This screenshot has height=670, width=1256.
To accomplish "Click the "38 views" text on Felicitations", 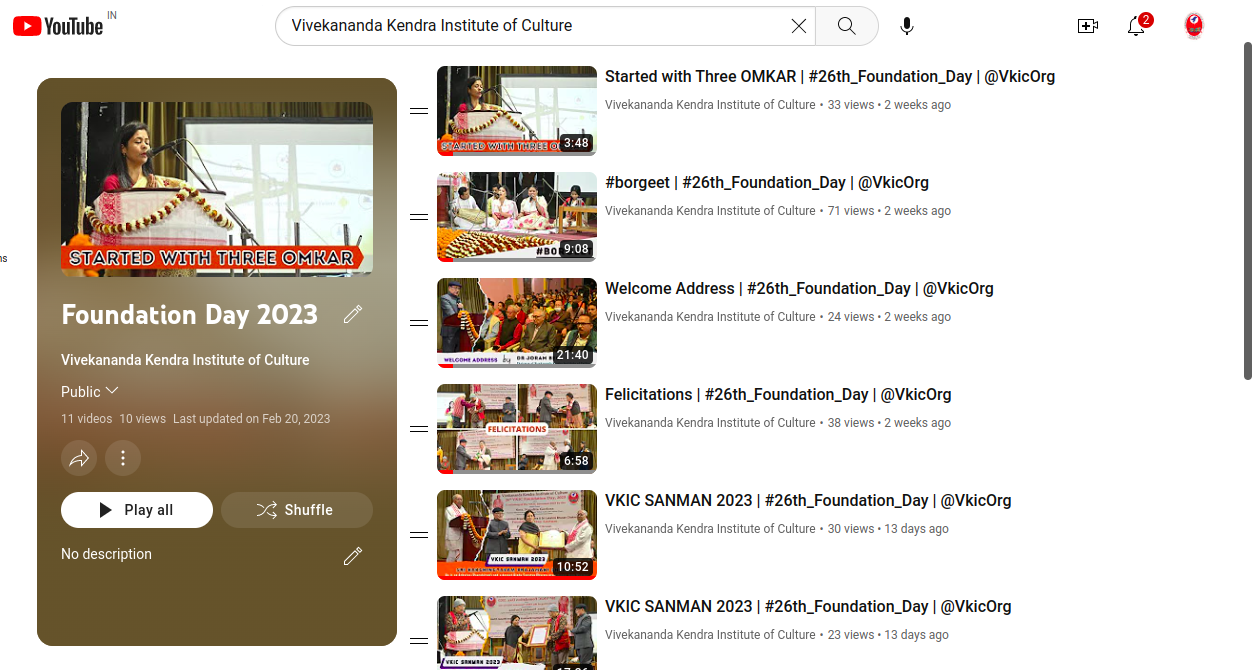I will 851,423.
